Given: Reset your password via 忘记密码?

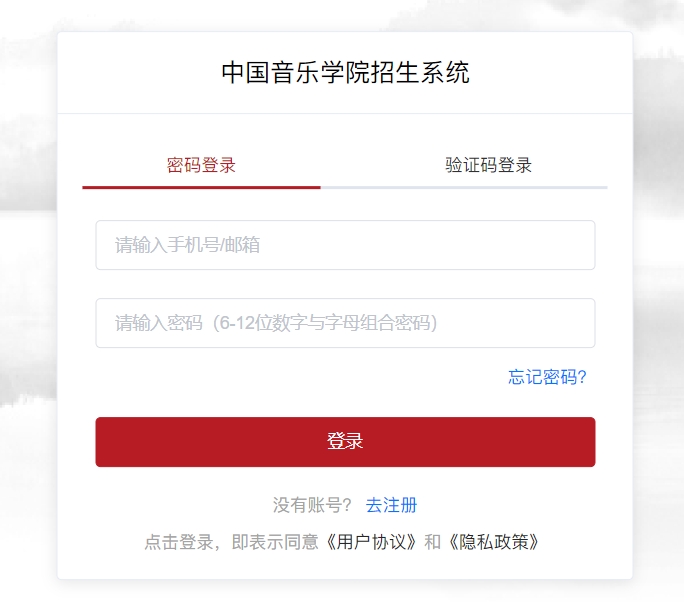Looking at the screenshot, I should pos(547,377).
